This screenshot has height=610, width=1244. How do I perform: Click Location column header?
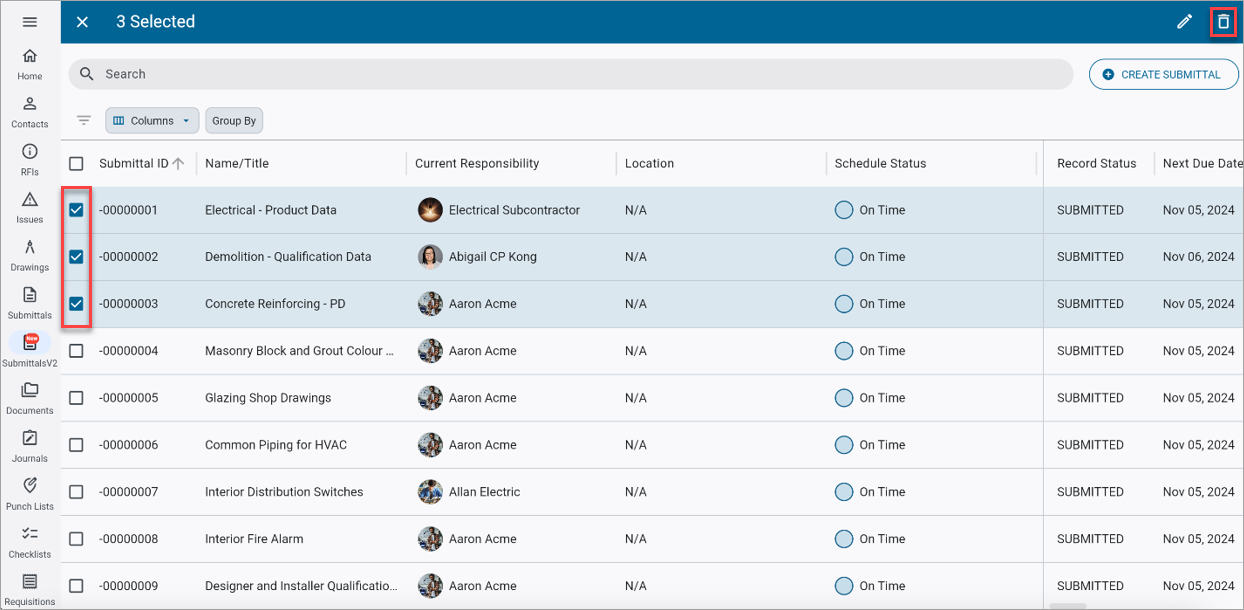click(650, 164)
